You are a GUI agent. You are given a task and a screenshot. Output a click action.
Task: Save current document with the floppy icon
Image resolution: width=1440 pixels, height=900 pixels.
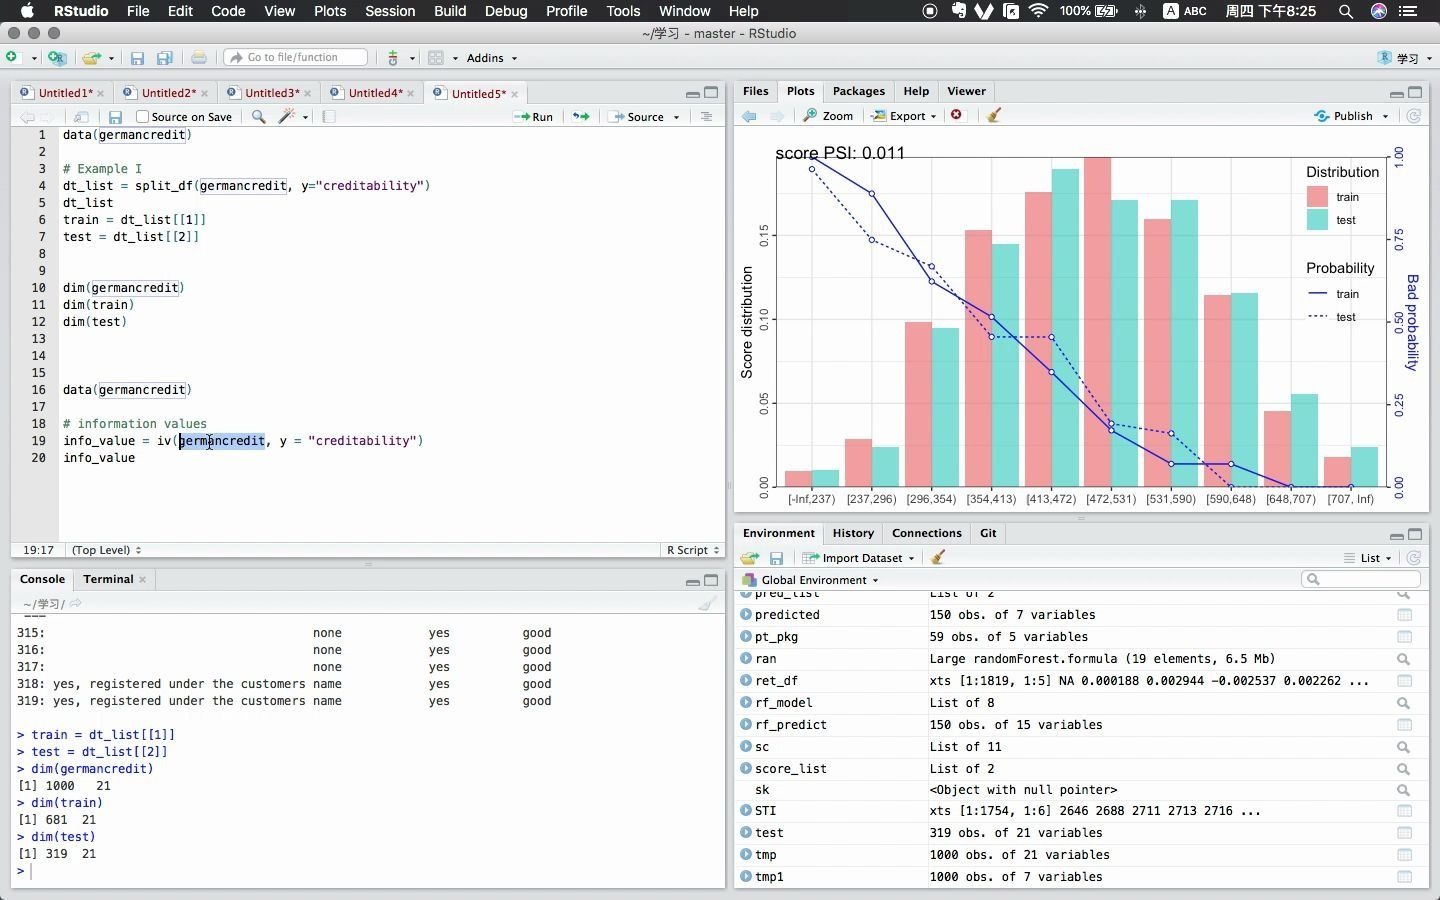pyautogui.click(x=115, y=117)
